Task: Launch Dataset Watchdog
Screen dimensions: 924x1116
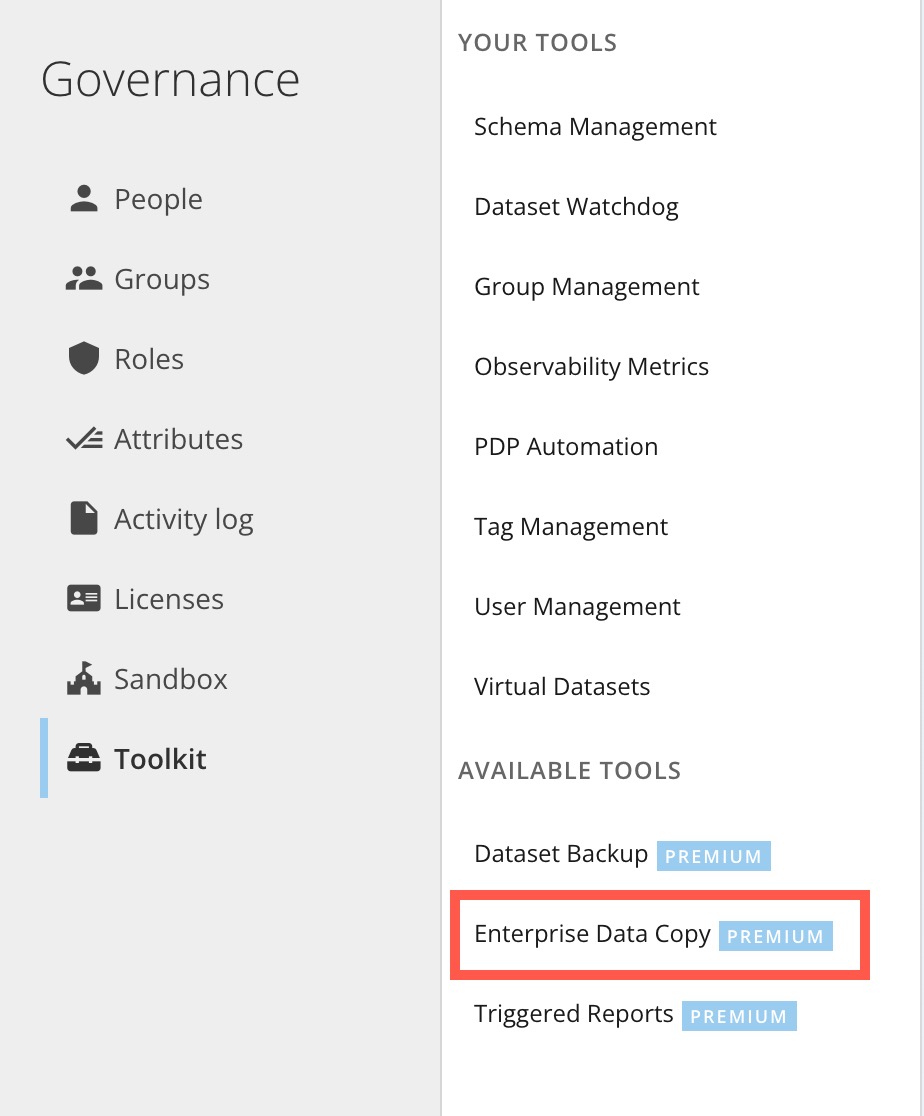Action: 576,207
